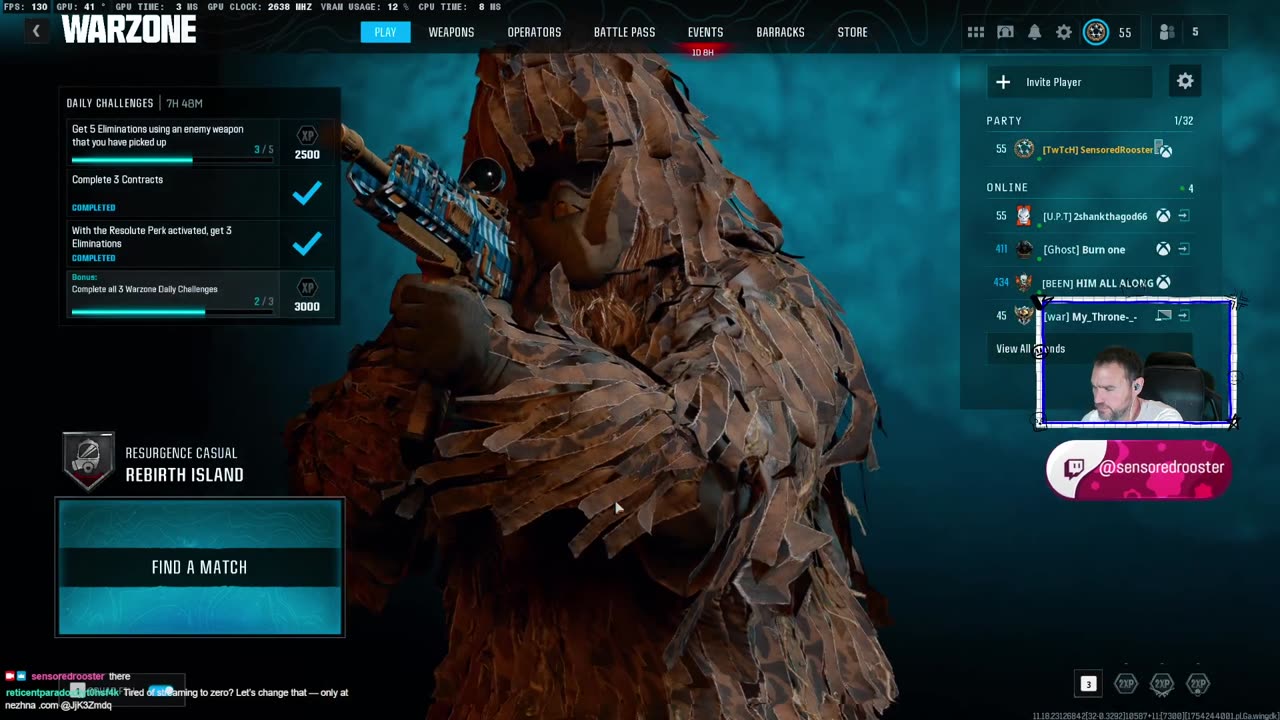This screenshot has height=720, width=1280.
Task: Click the webcam overlay thumbnail
Action: click(x=1137, y=363)
